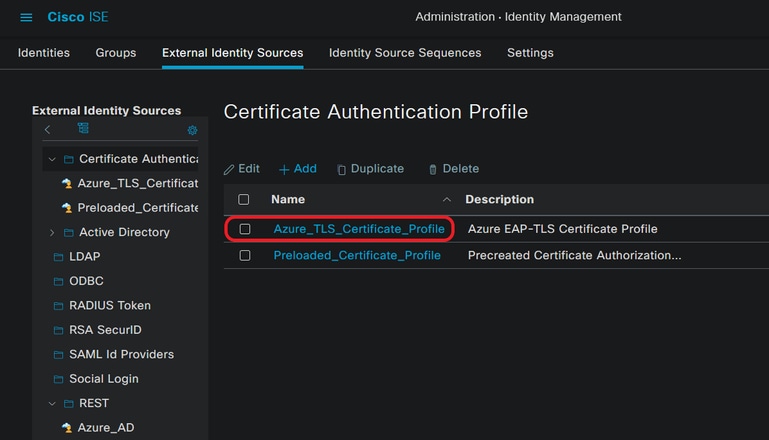Switch to the Identity Source Sequences tab

404,53
